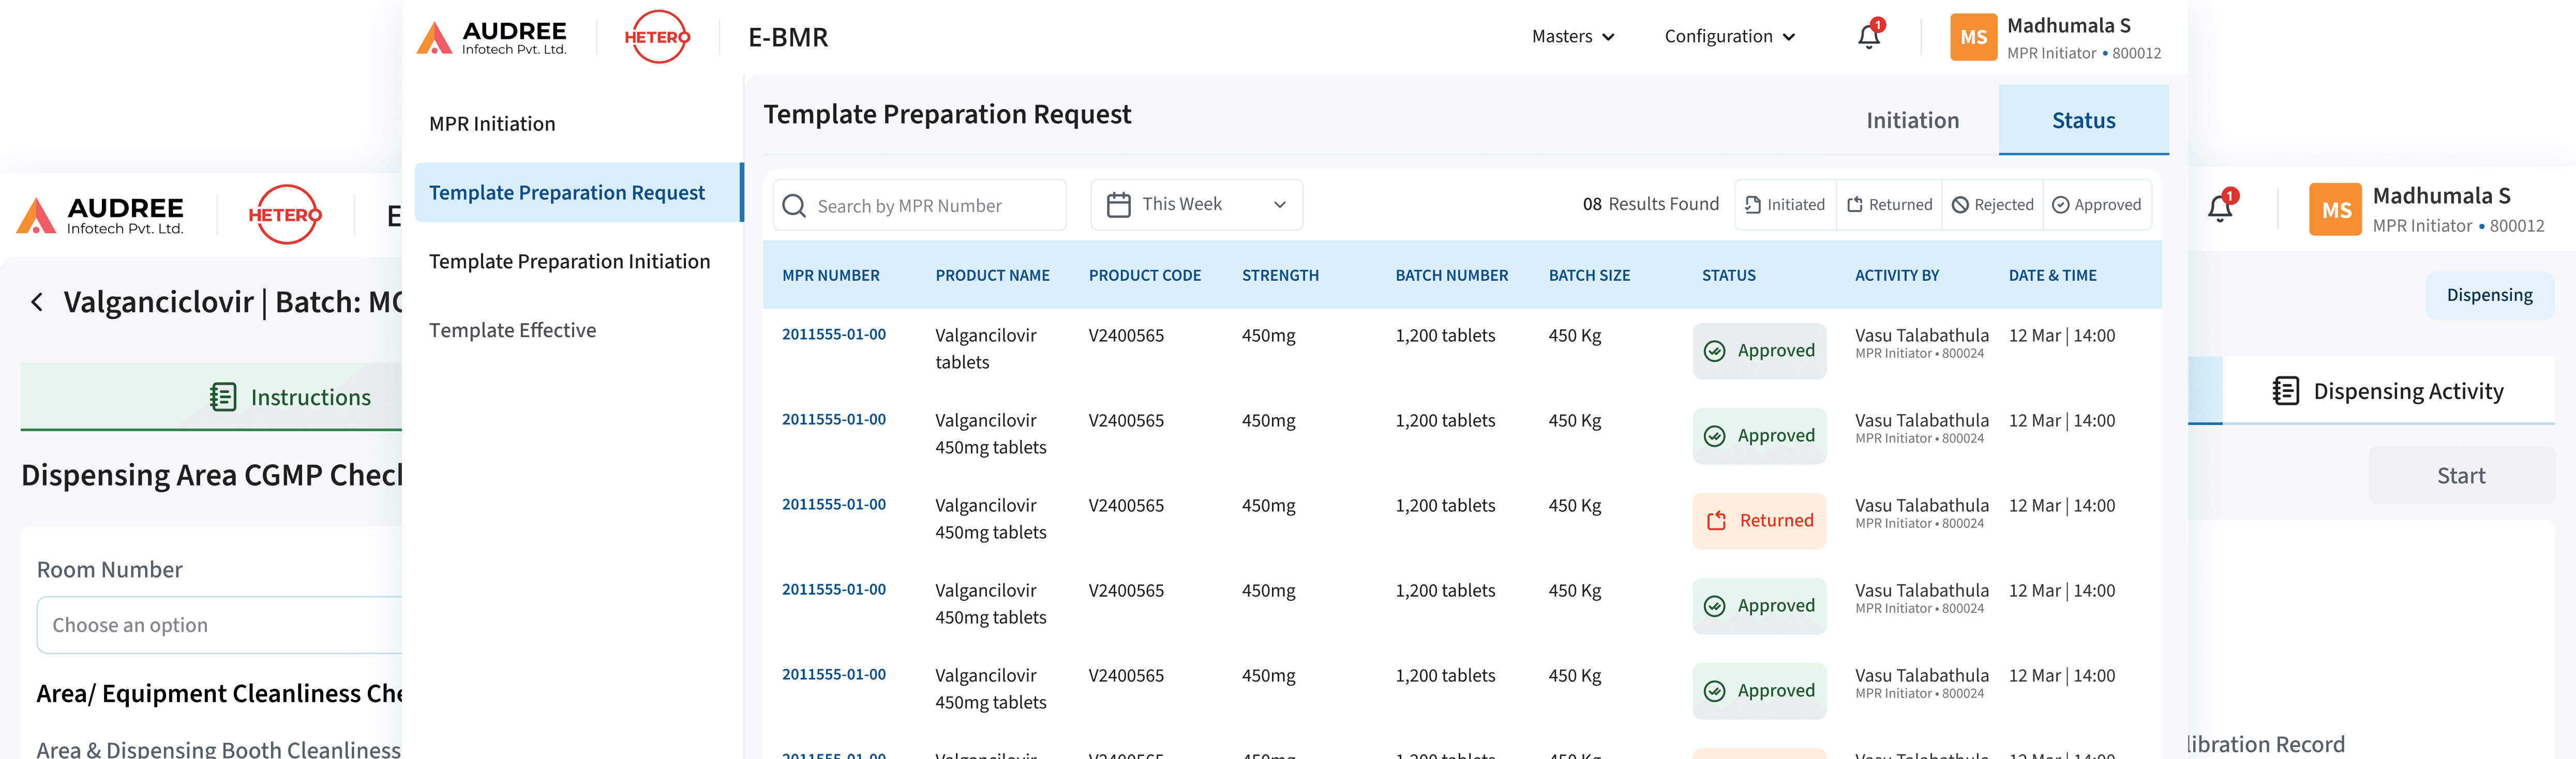Toggle the Approved status filter
The image size is (2576, 759).
pyautogui.click(x=2096, y=205)
